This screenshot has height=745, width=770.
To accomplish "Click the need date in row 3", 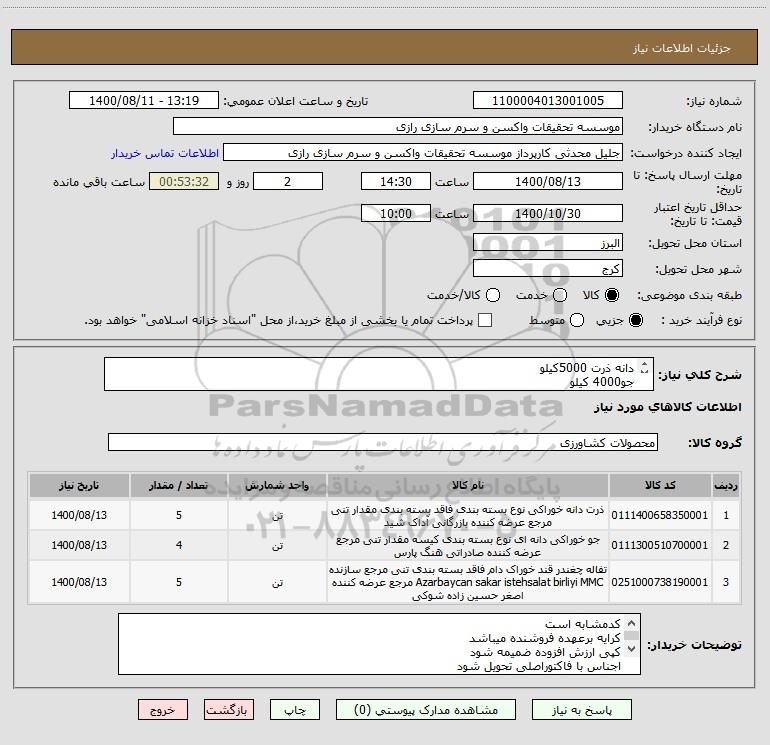I will tap(79, 582).
